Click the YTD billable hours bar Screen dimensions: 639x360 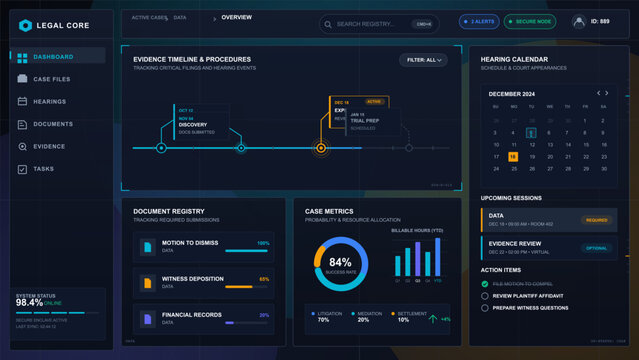click(438, 258)
